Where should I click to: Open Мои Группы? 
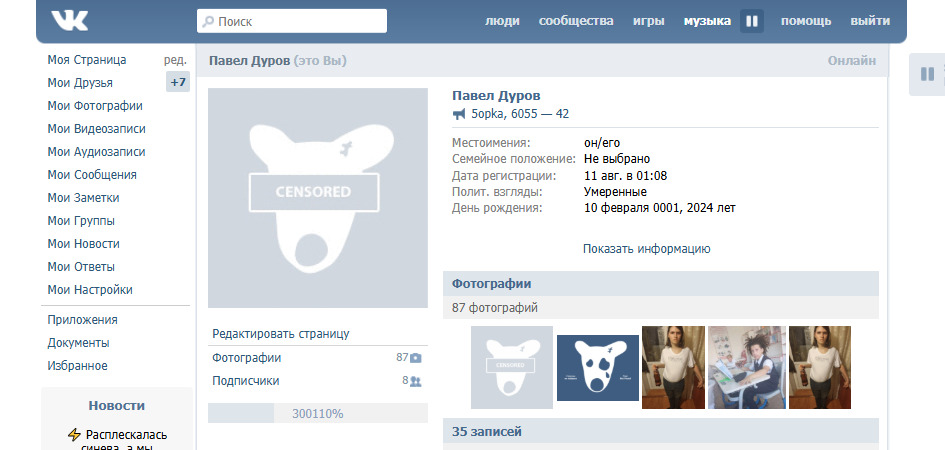pos(81,220)
